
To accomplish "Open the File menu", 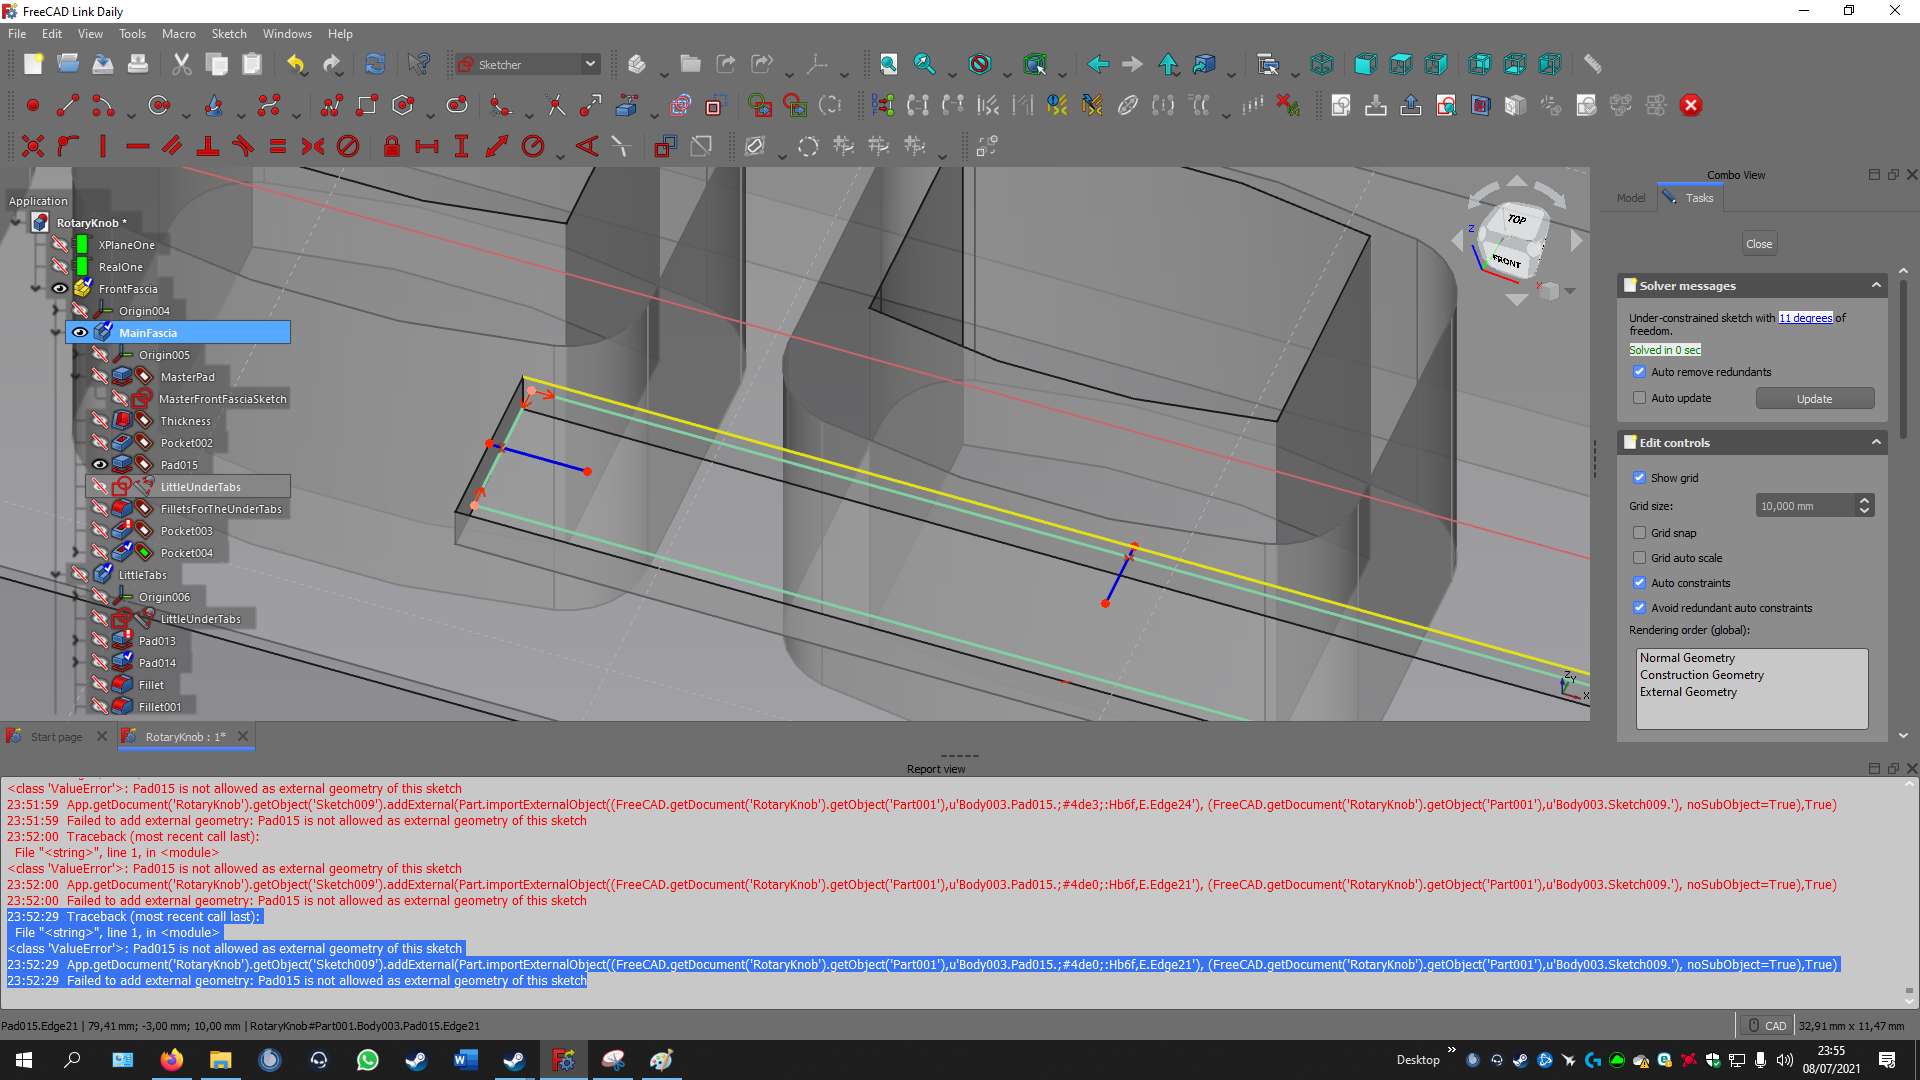I will coord(17,34).
